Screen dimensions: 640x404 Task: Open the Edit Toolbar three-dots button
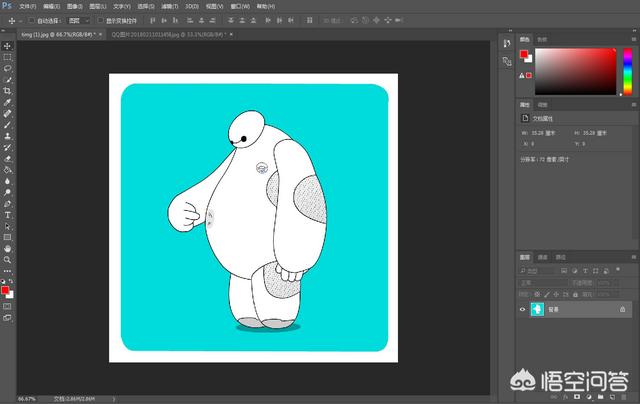[7, 271]
